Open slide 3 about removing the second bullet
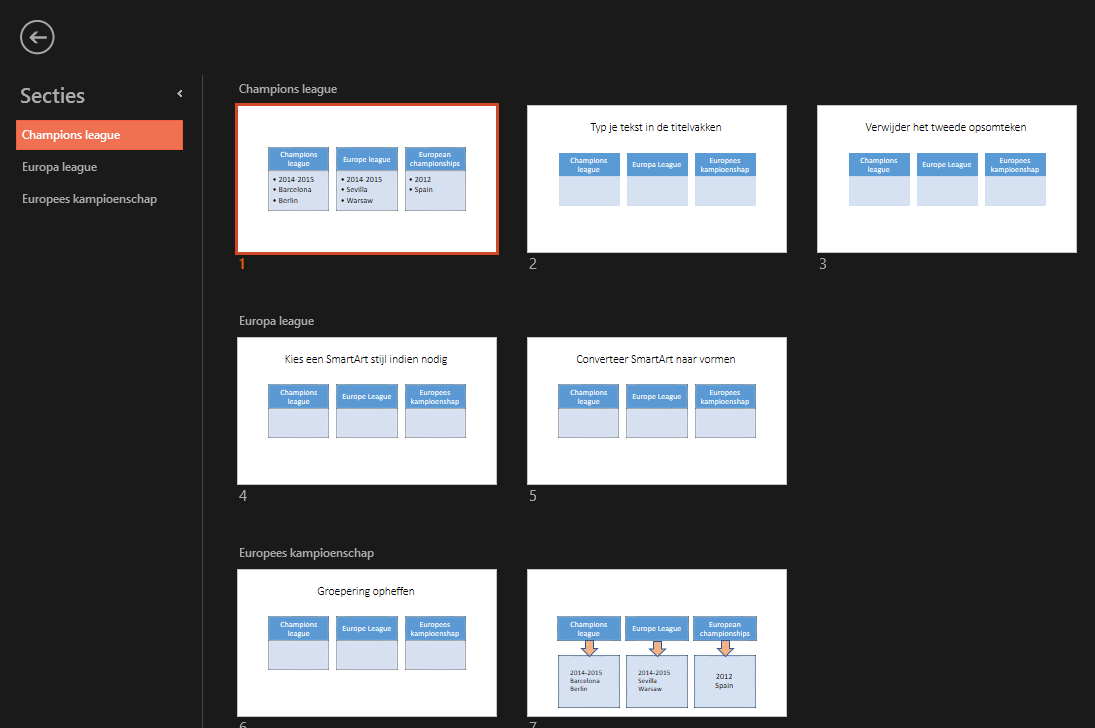1095x728 pixels. point(946,178)
